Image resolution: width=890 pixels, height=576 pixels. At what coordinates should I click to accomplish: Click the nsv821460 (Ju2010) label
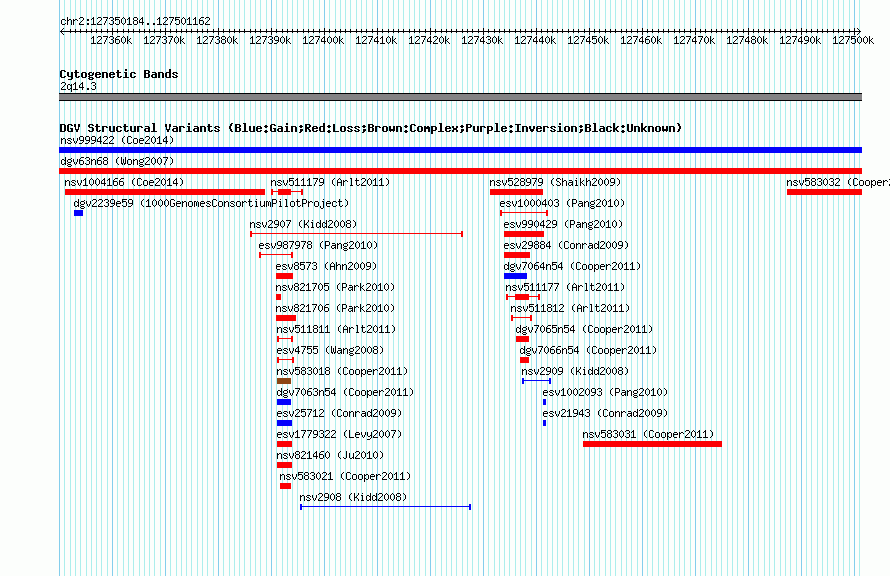[330, 455]
